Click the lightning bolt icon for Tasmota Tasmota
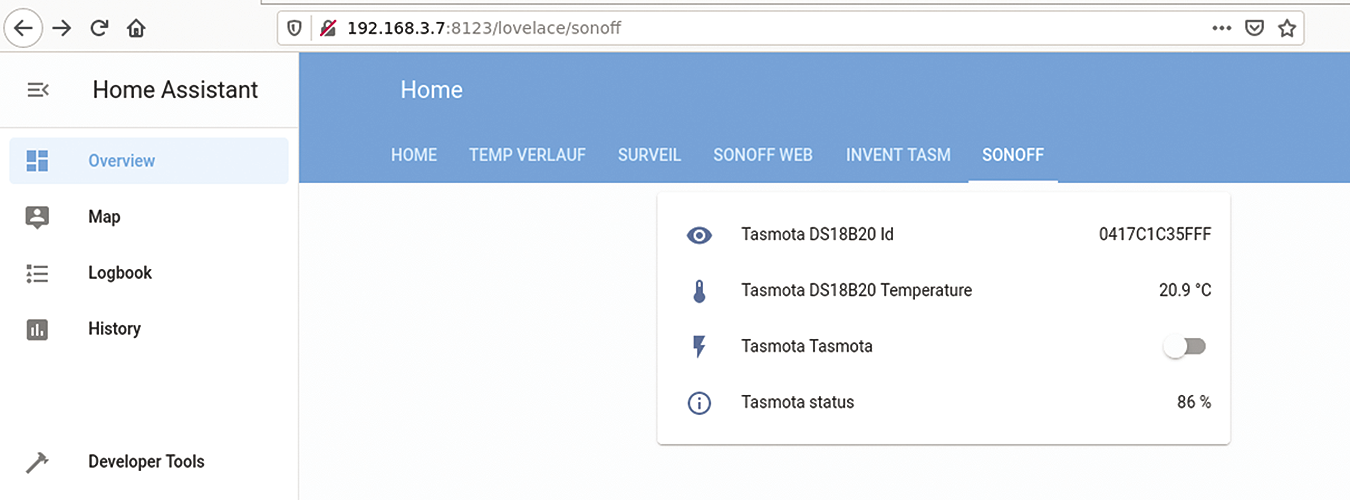Viewport: 1350px width, 500px height. pos(699,347)
